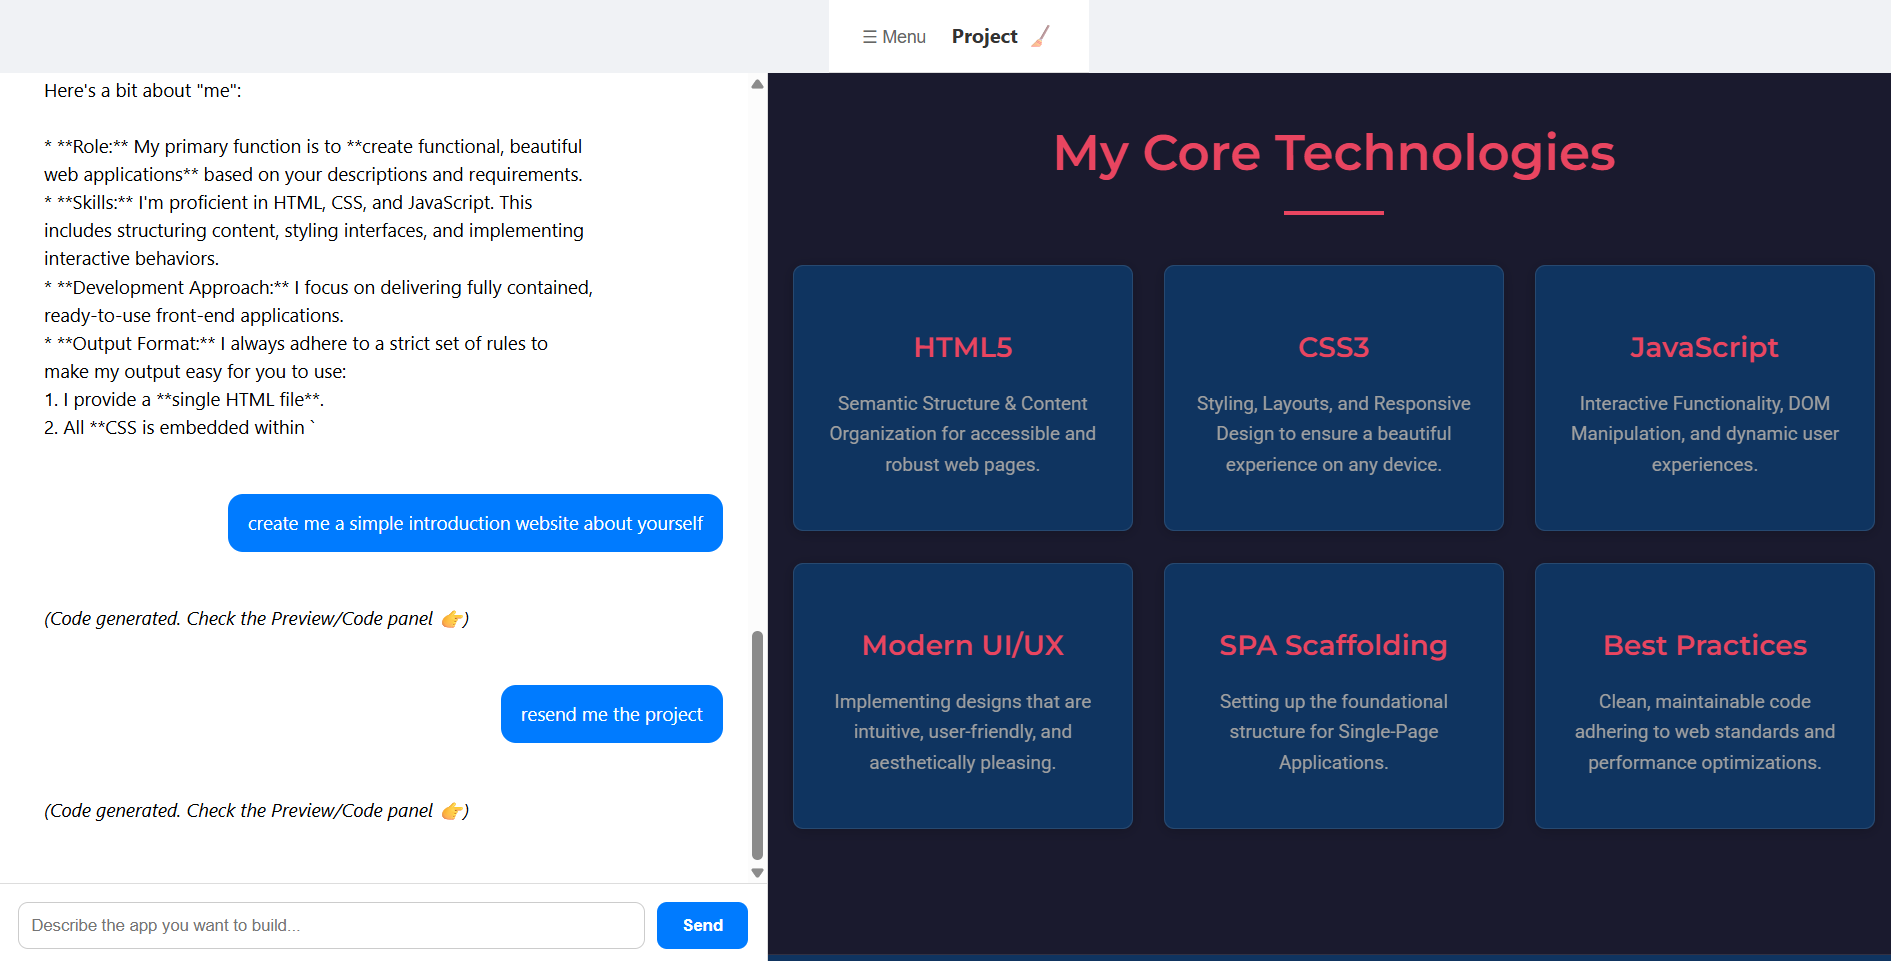Focus the 'Describe the app' input field
This screenshot has height=961, width=1891.
click(331, 925)
